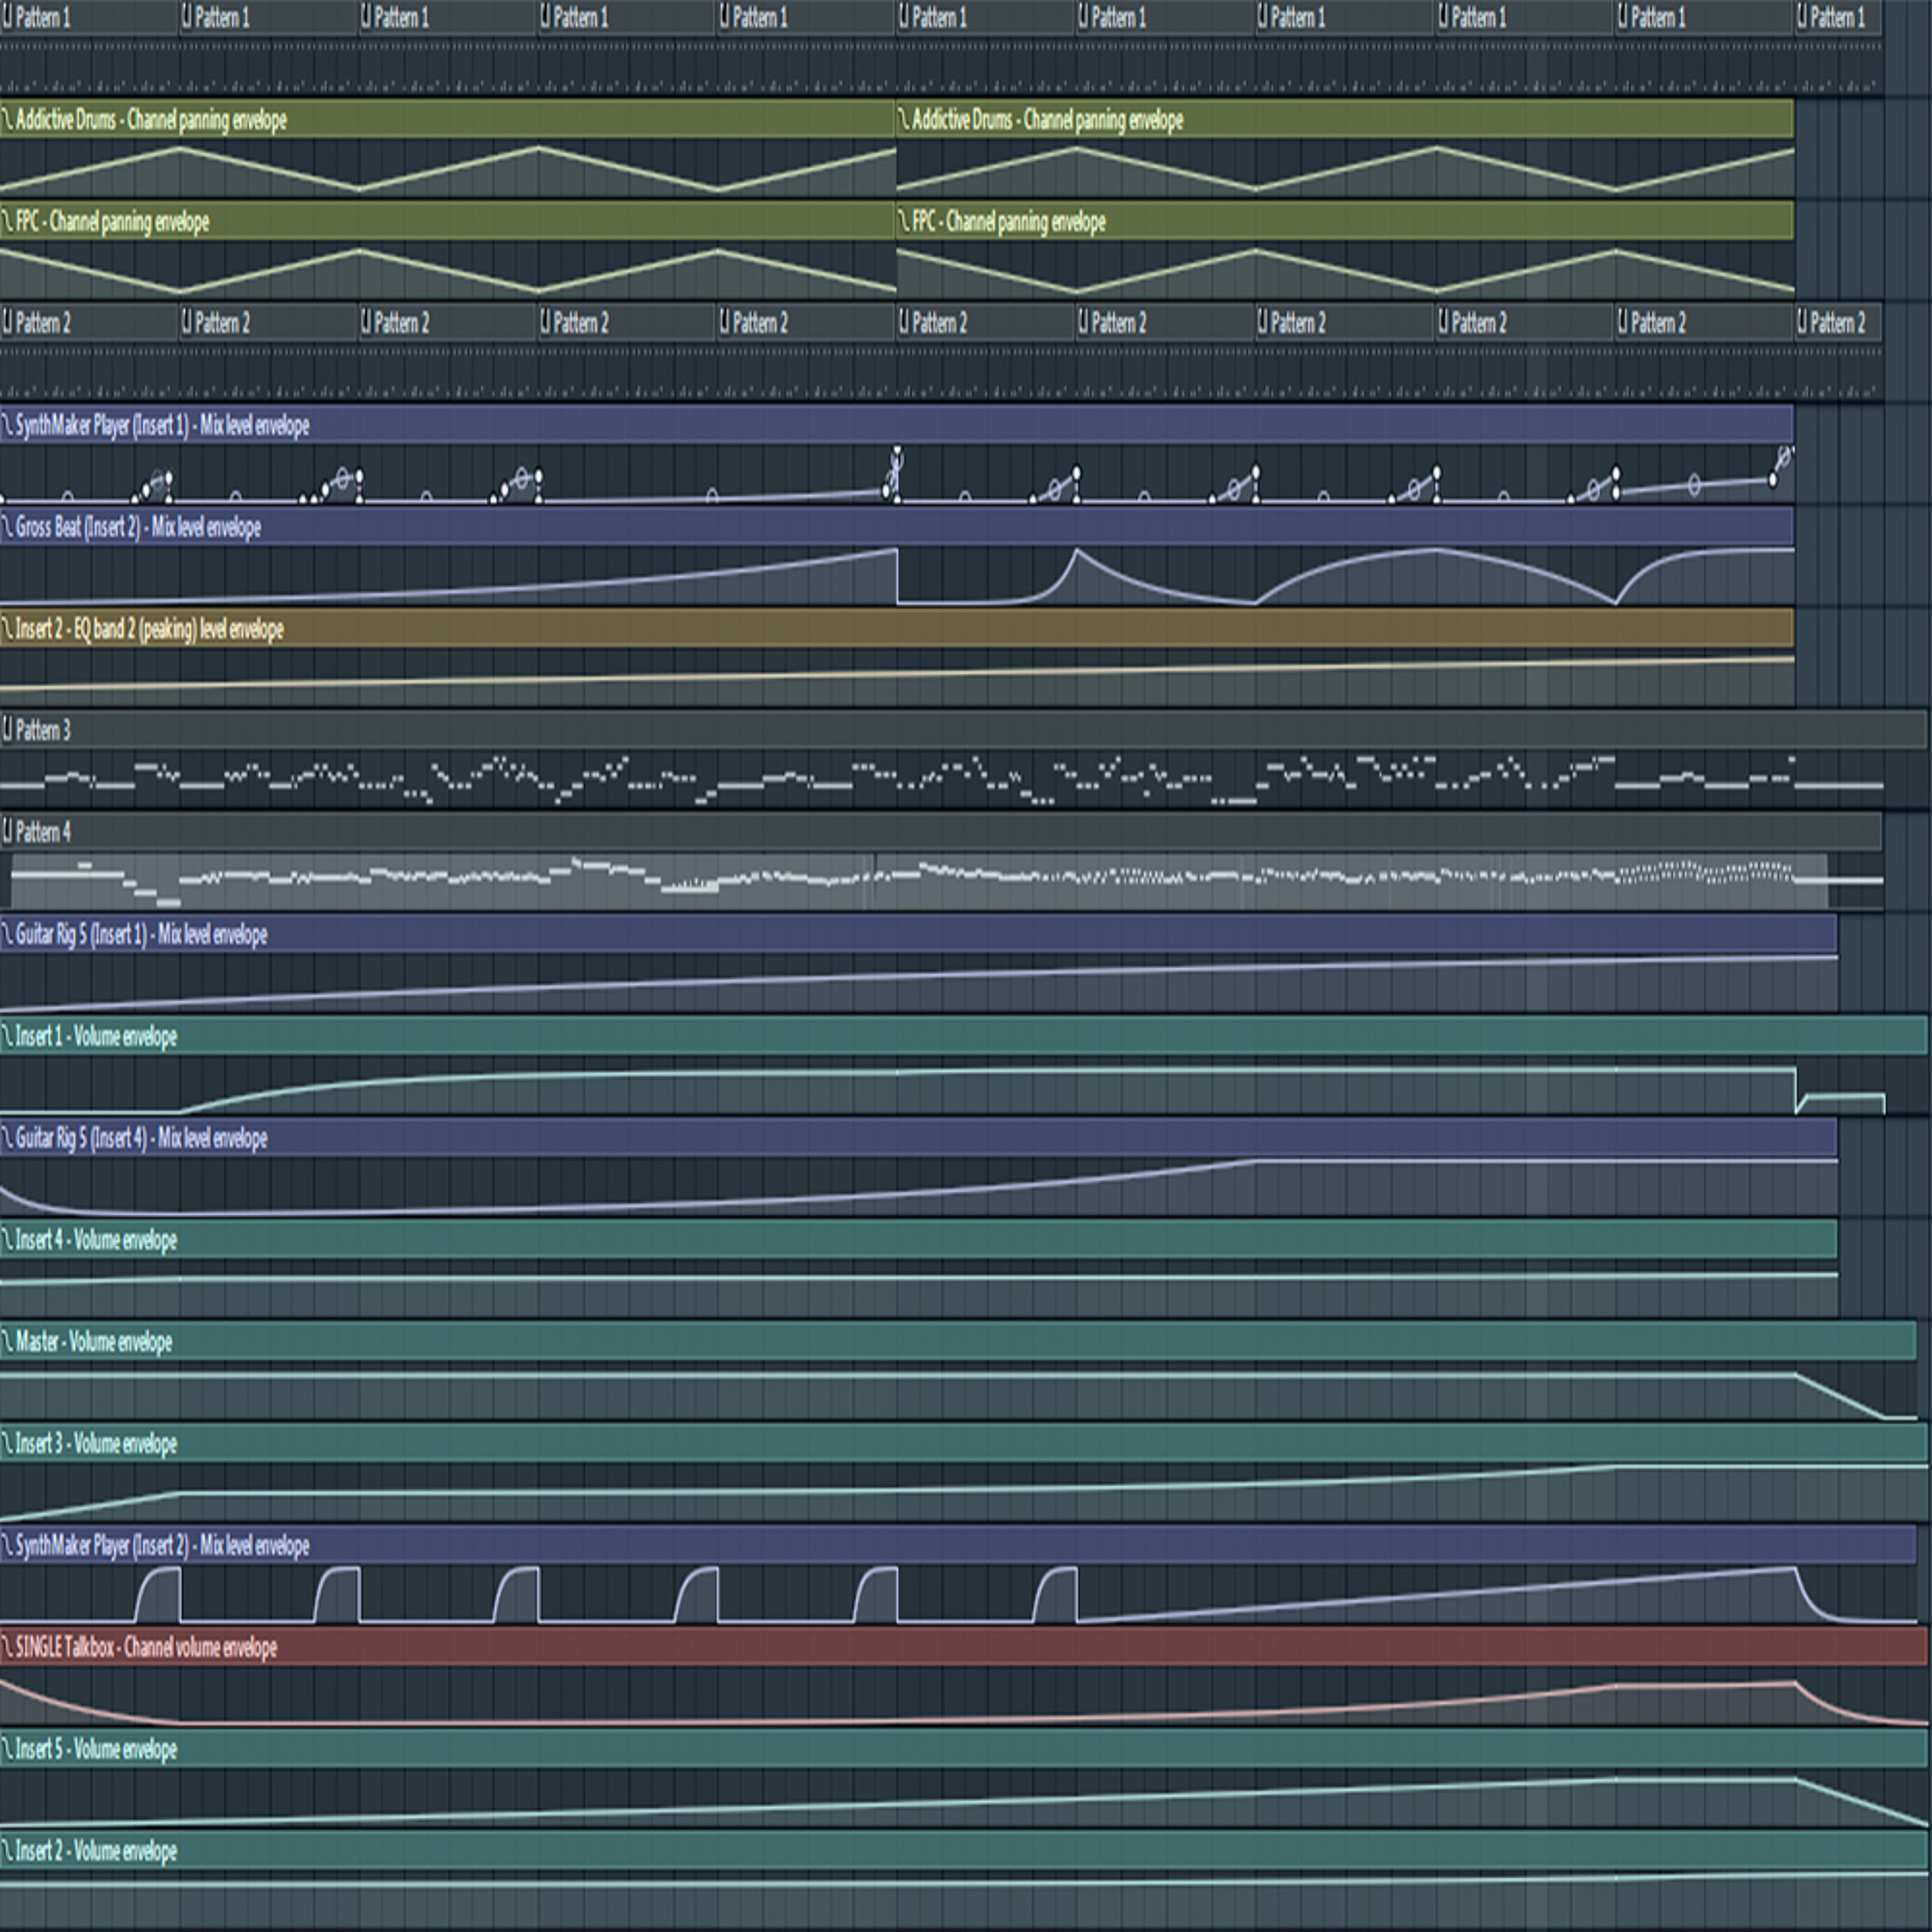Click automation icon of Insert 2 EQ band 2 clip
Viewport: 1932px width, 1932px height.
tap(8, 629)
